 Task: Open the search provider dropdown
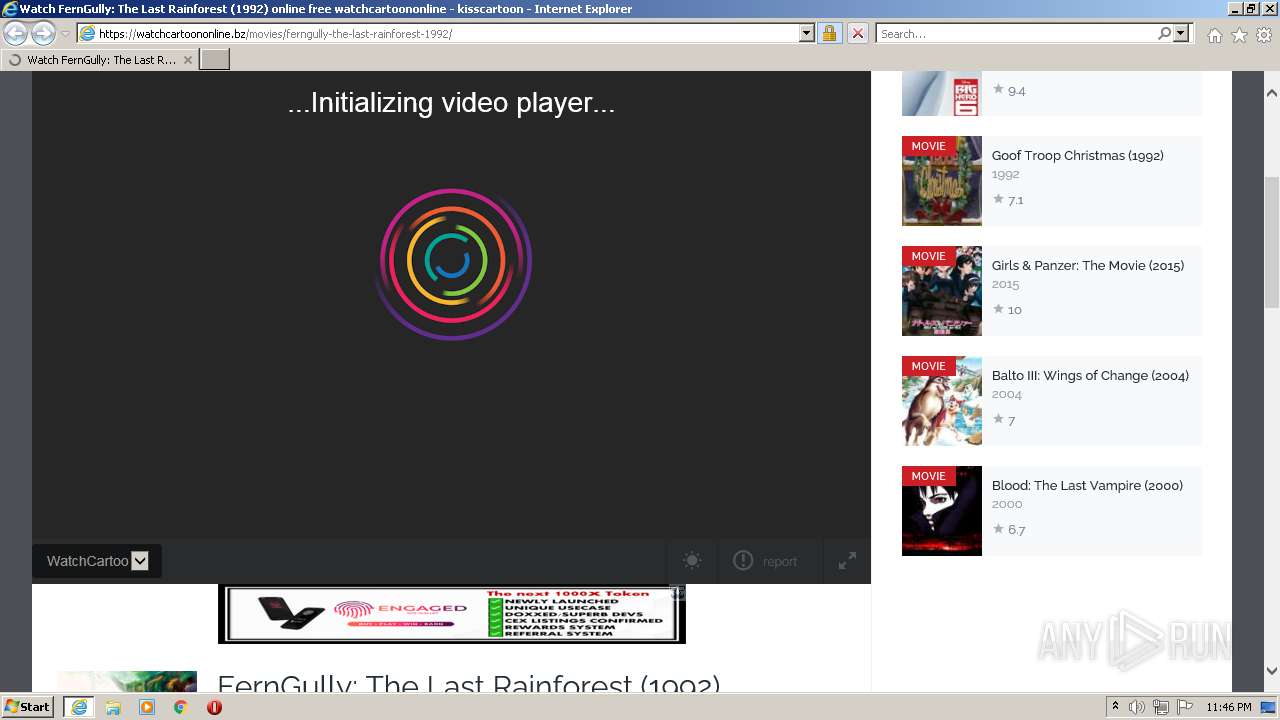click(x=1181, y=33)
